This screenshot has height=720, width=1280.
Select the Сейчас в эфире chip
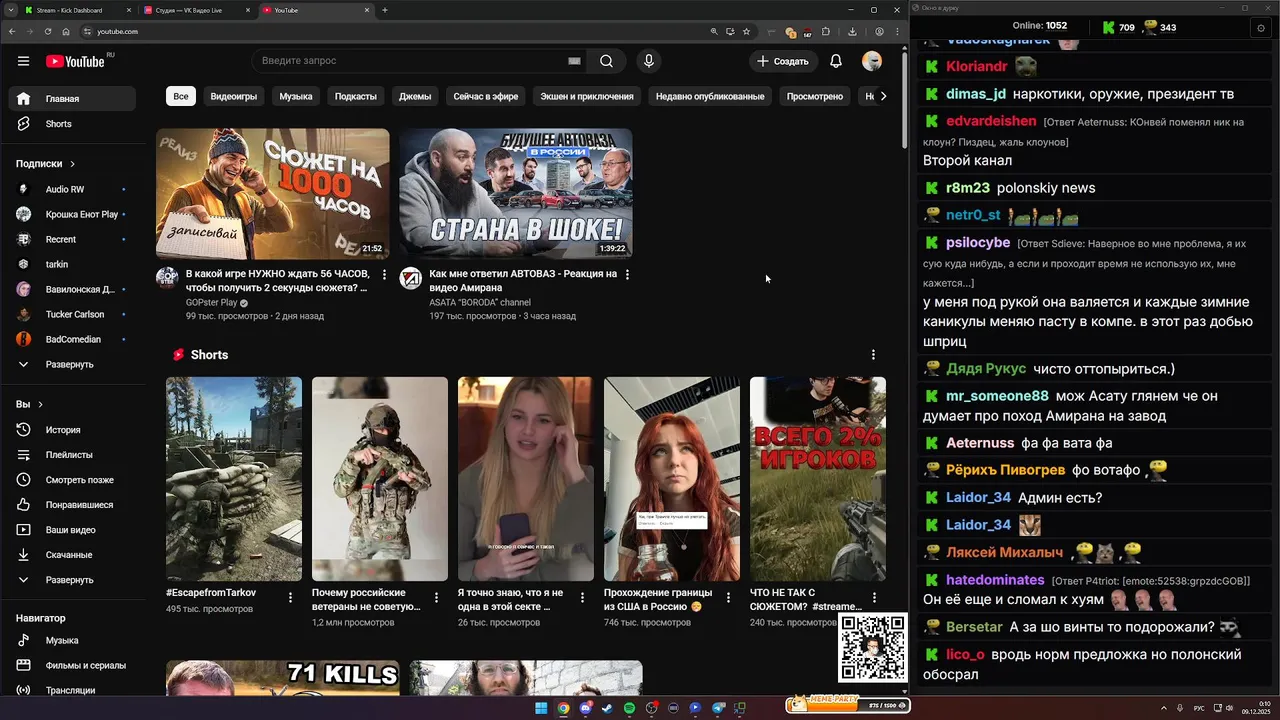(486, 97)
